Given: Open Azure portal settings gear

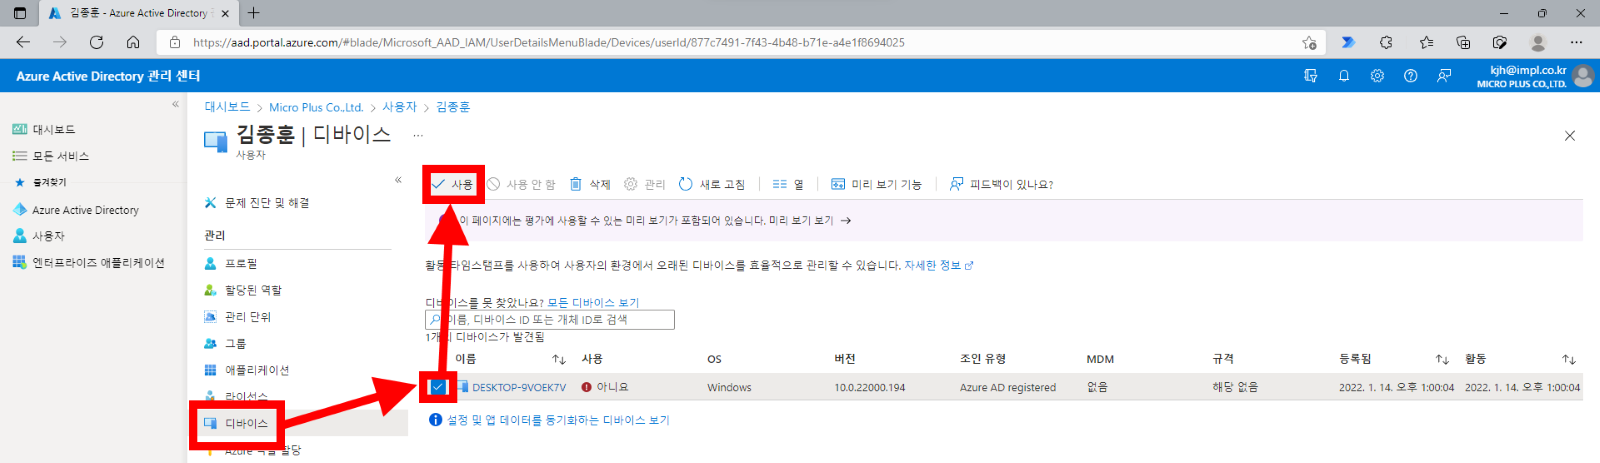Looking at the screenshot, I should click(1377, 76).
